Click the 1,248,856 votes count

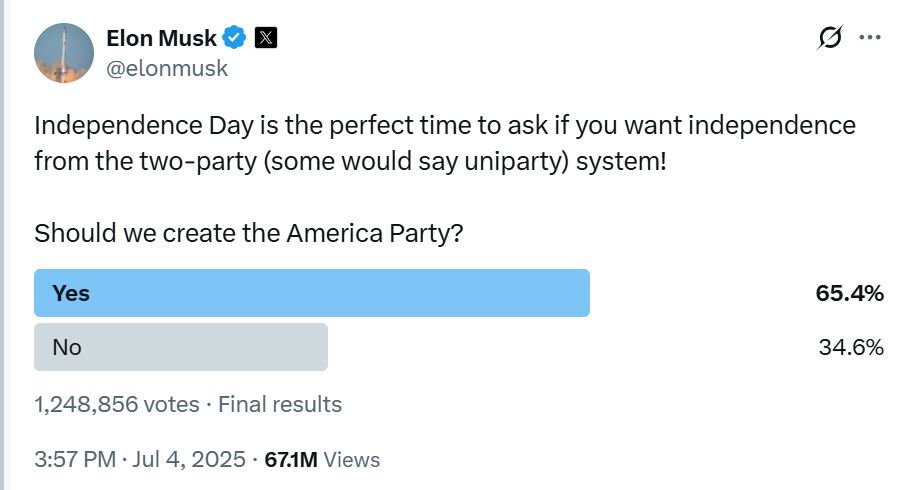click(115, 405)
